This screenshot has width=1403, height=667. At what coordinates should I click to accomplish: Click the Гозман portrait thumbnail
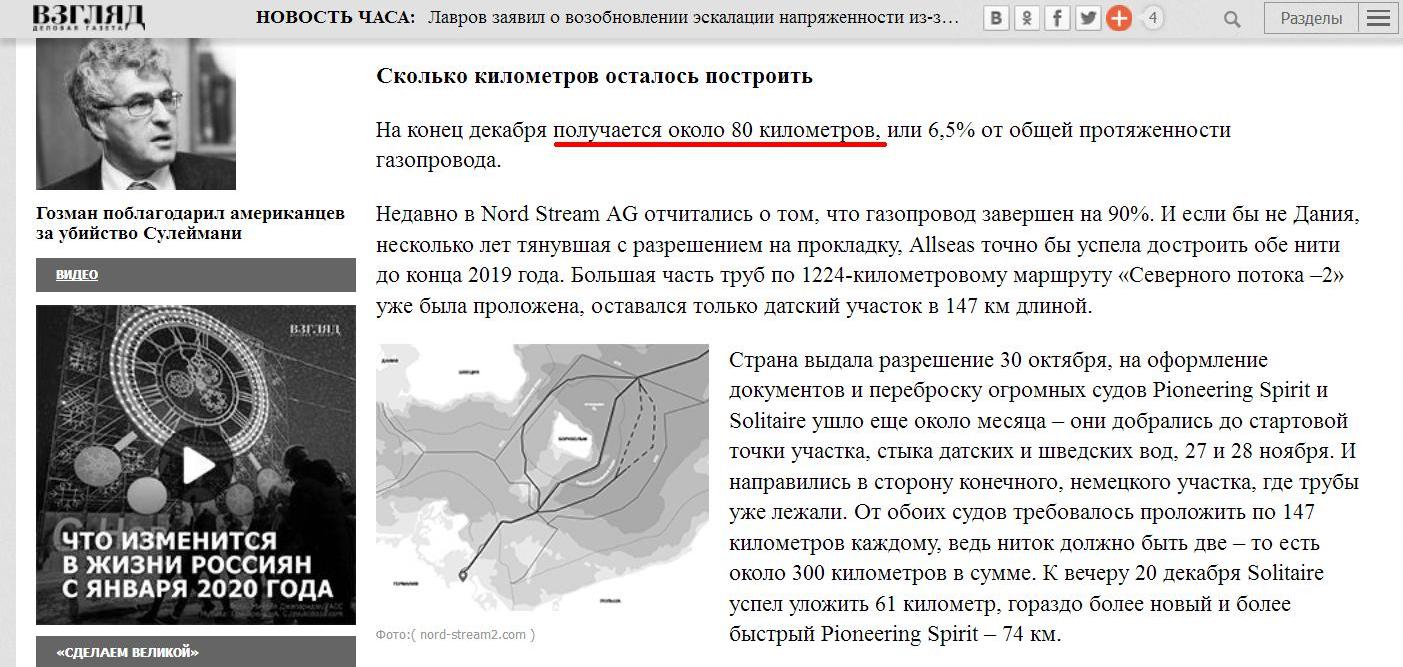[x=136, y=115]
